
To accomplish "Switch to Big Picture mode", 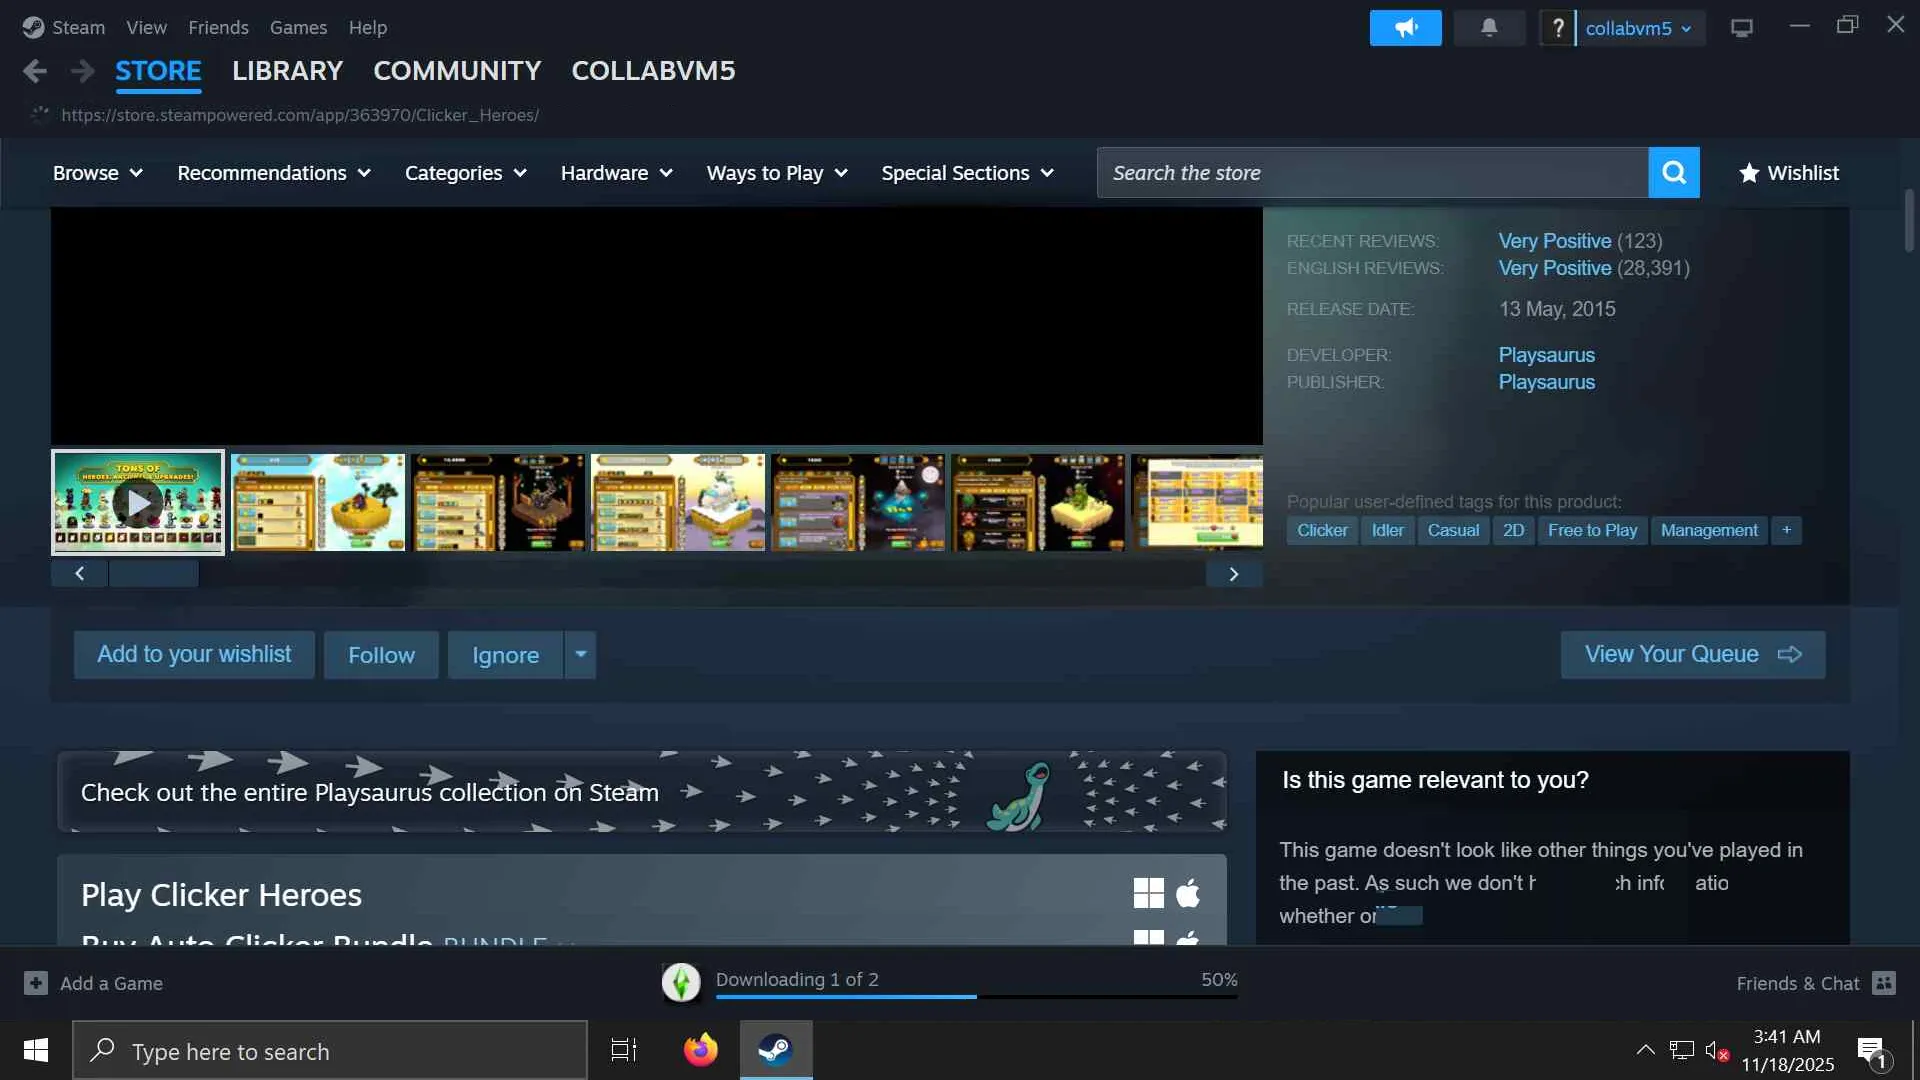I will (x=1741, y=28).
